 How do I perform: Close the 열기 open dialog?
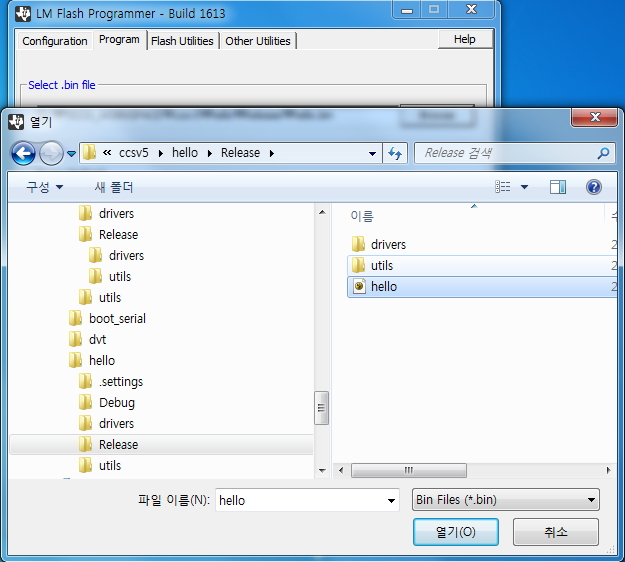coord(594,117)
